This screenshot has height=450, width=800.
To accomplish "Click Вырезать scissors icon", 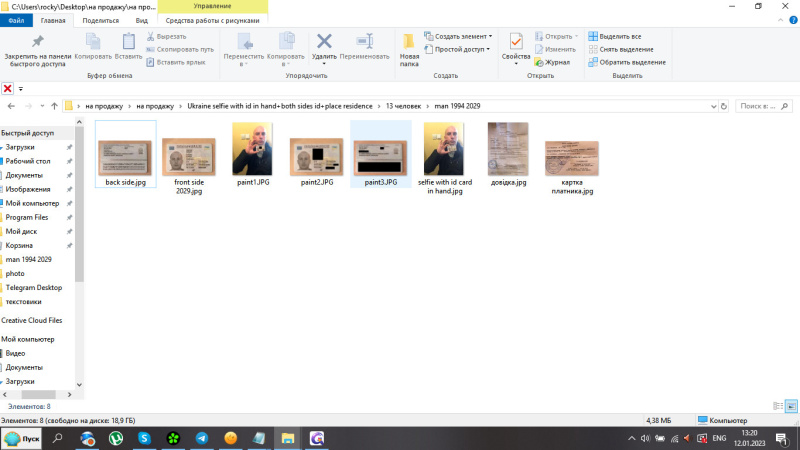I will pos(150,36).
